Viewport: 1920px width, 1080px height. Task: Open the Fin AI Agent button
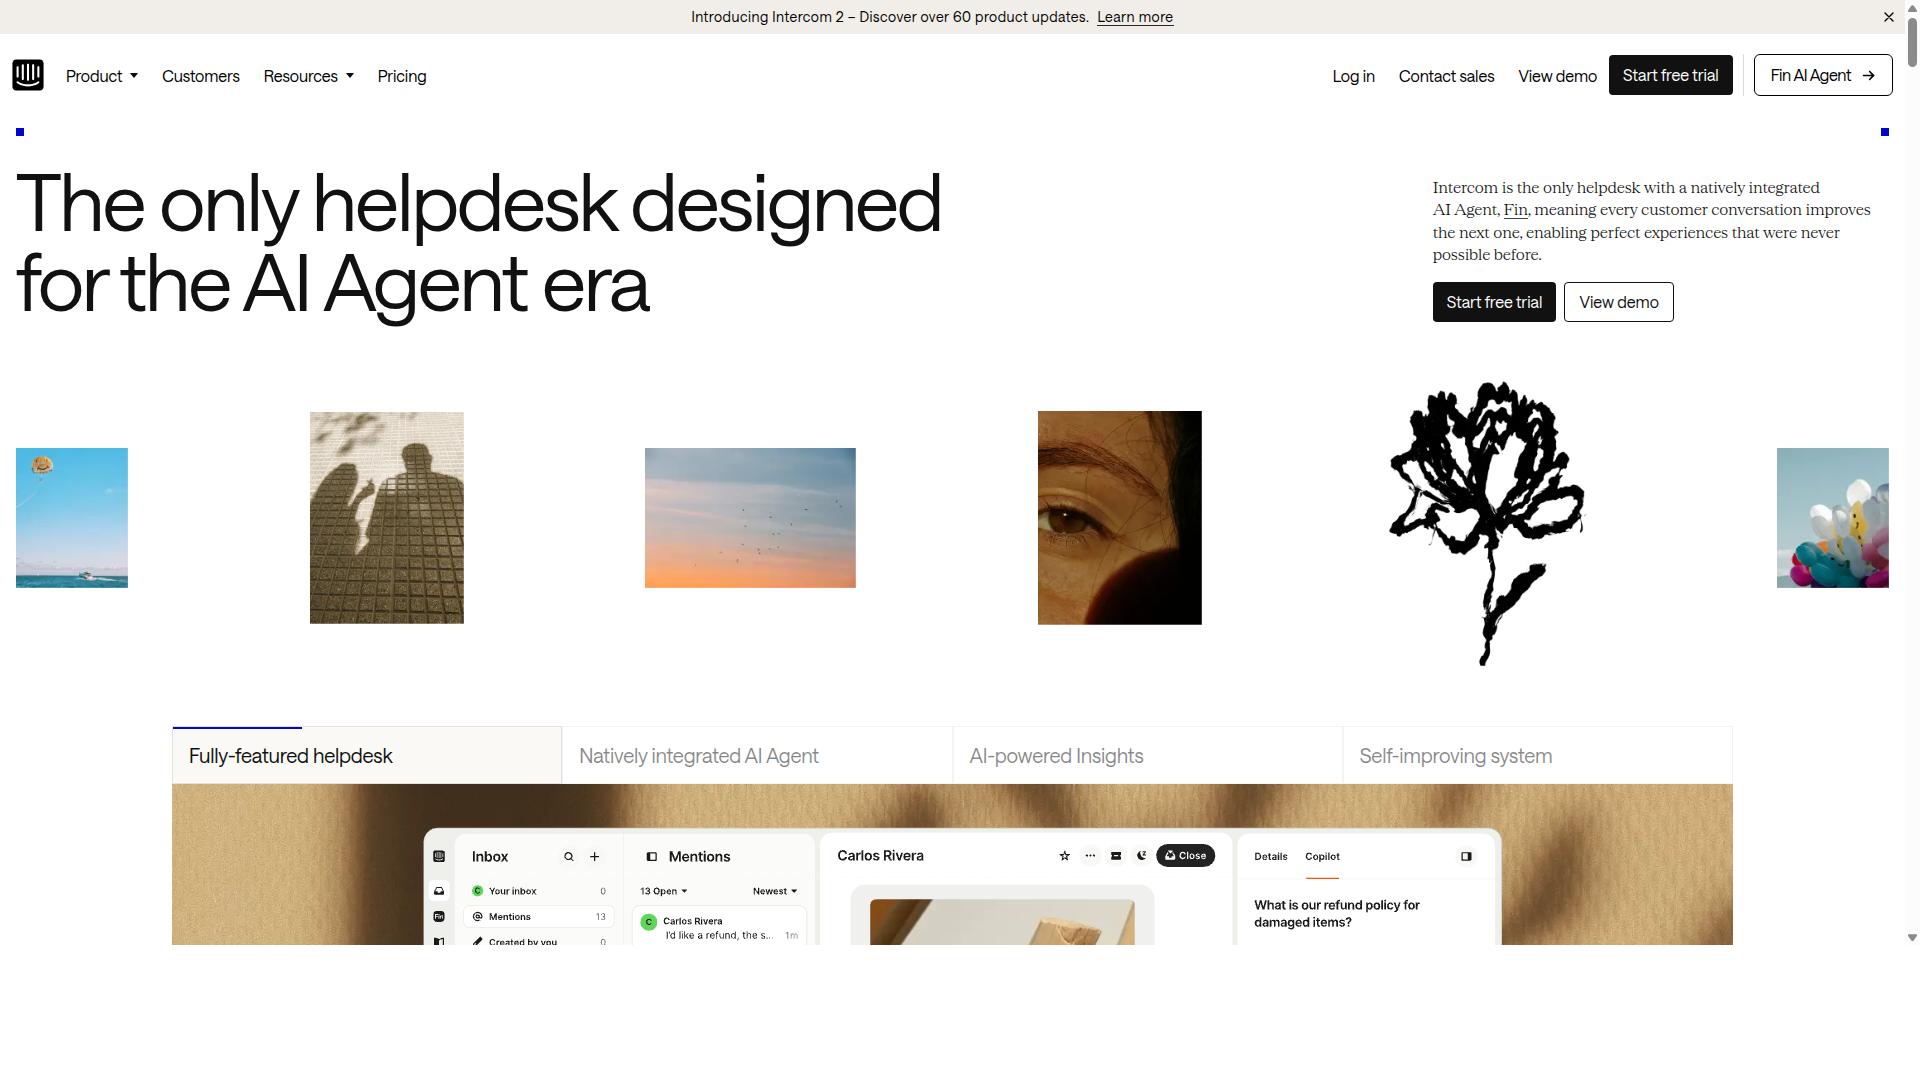(1823, 75)
